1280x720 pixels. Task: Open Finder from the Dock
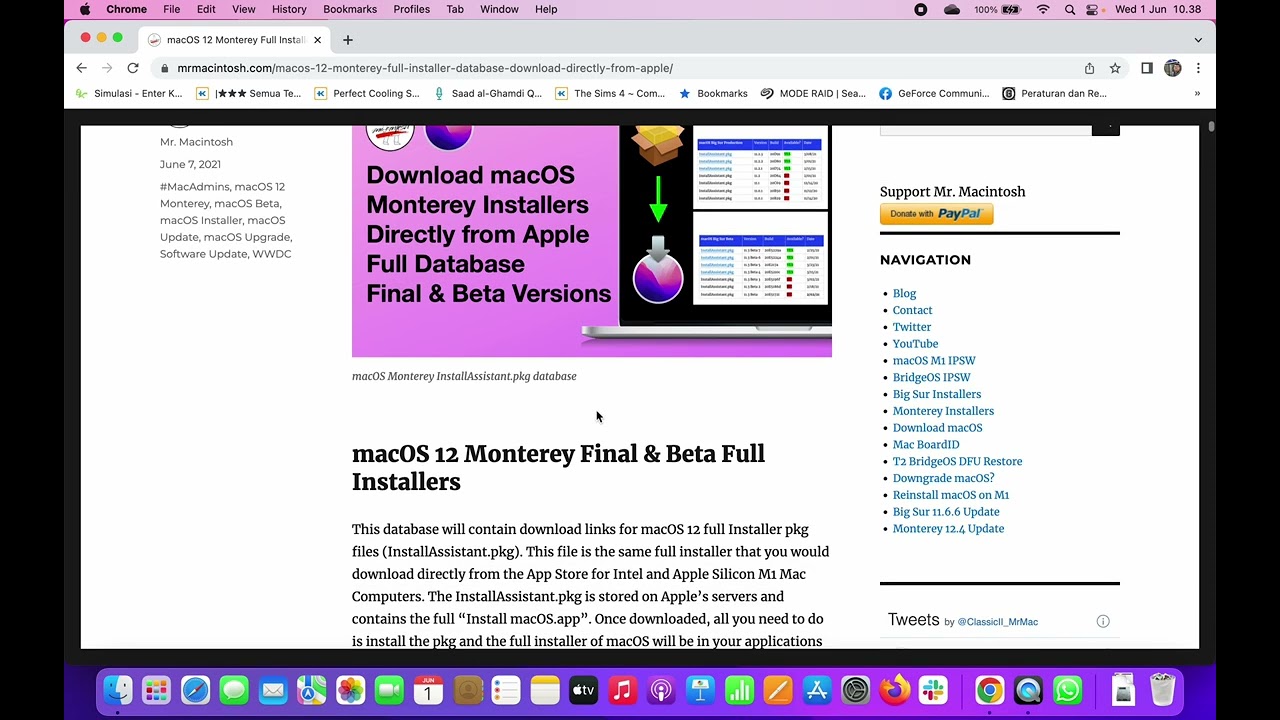[x=118, y=690]
